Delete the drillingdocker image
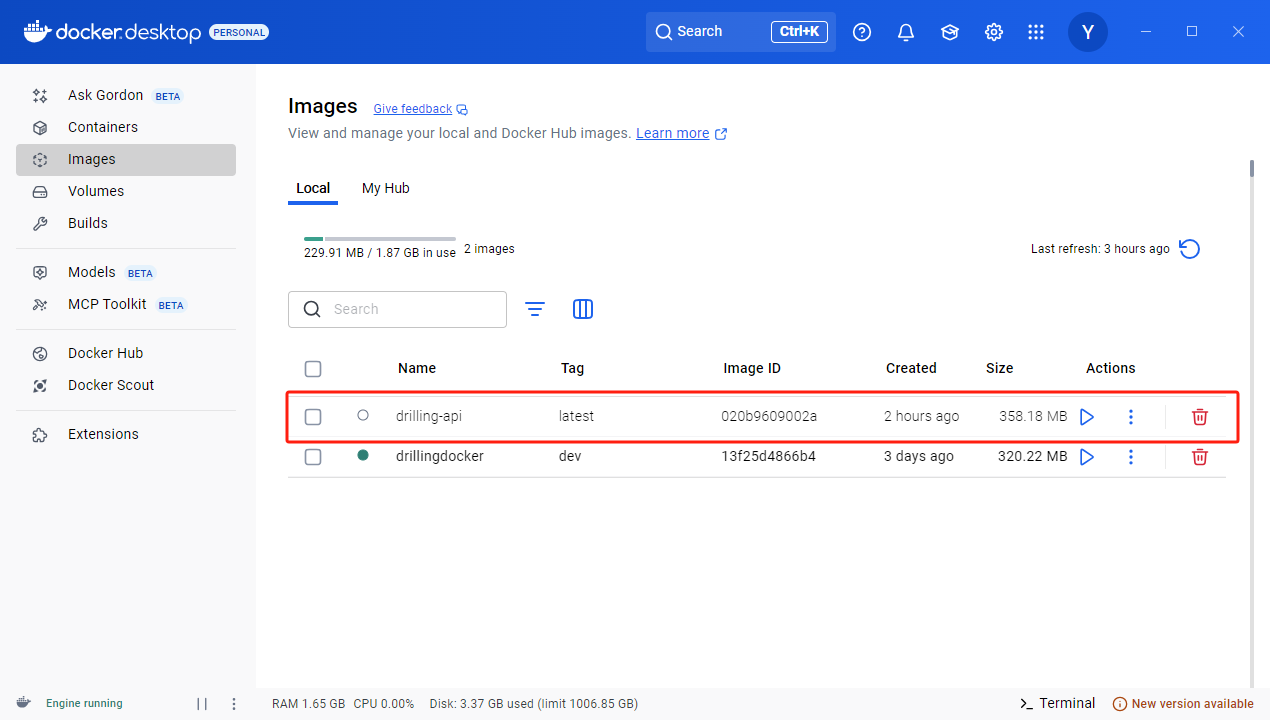This screenshot has width=1270, height=720. [1200, 457]
